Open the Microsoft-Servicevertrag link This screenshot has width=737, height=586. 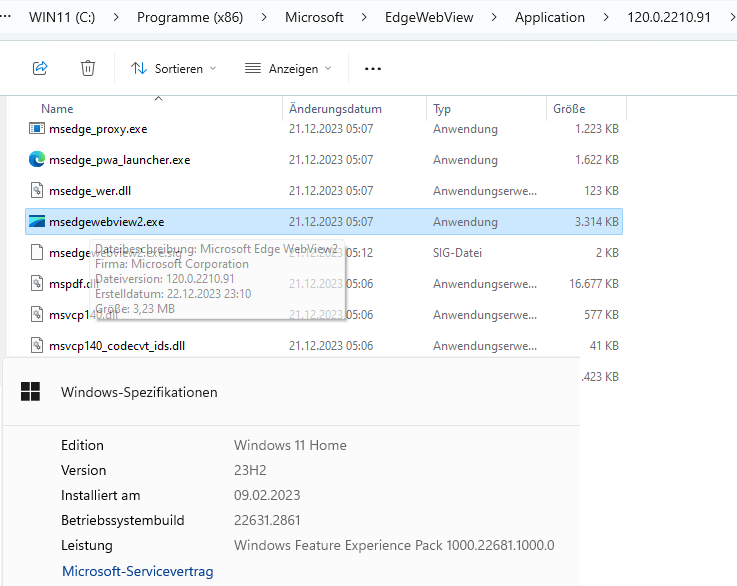click(137, 571)
